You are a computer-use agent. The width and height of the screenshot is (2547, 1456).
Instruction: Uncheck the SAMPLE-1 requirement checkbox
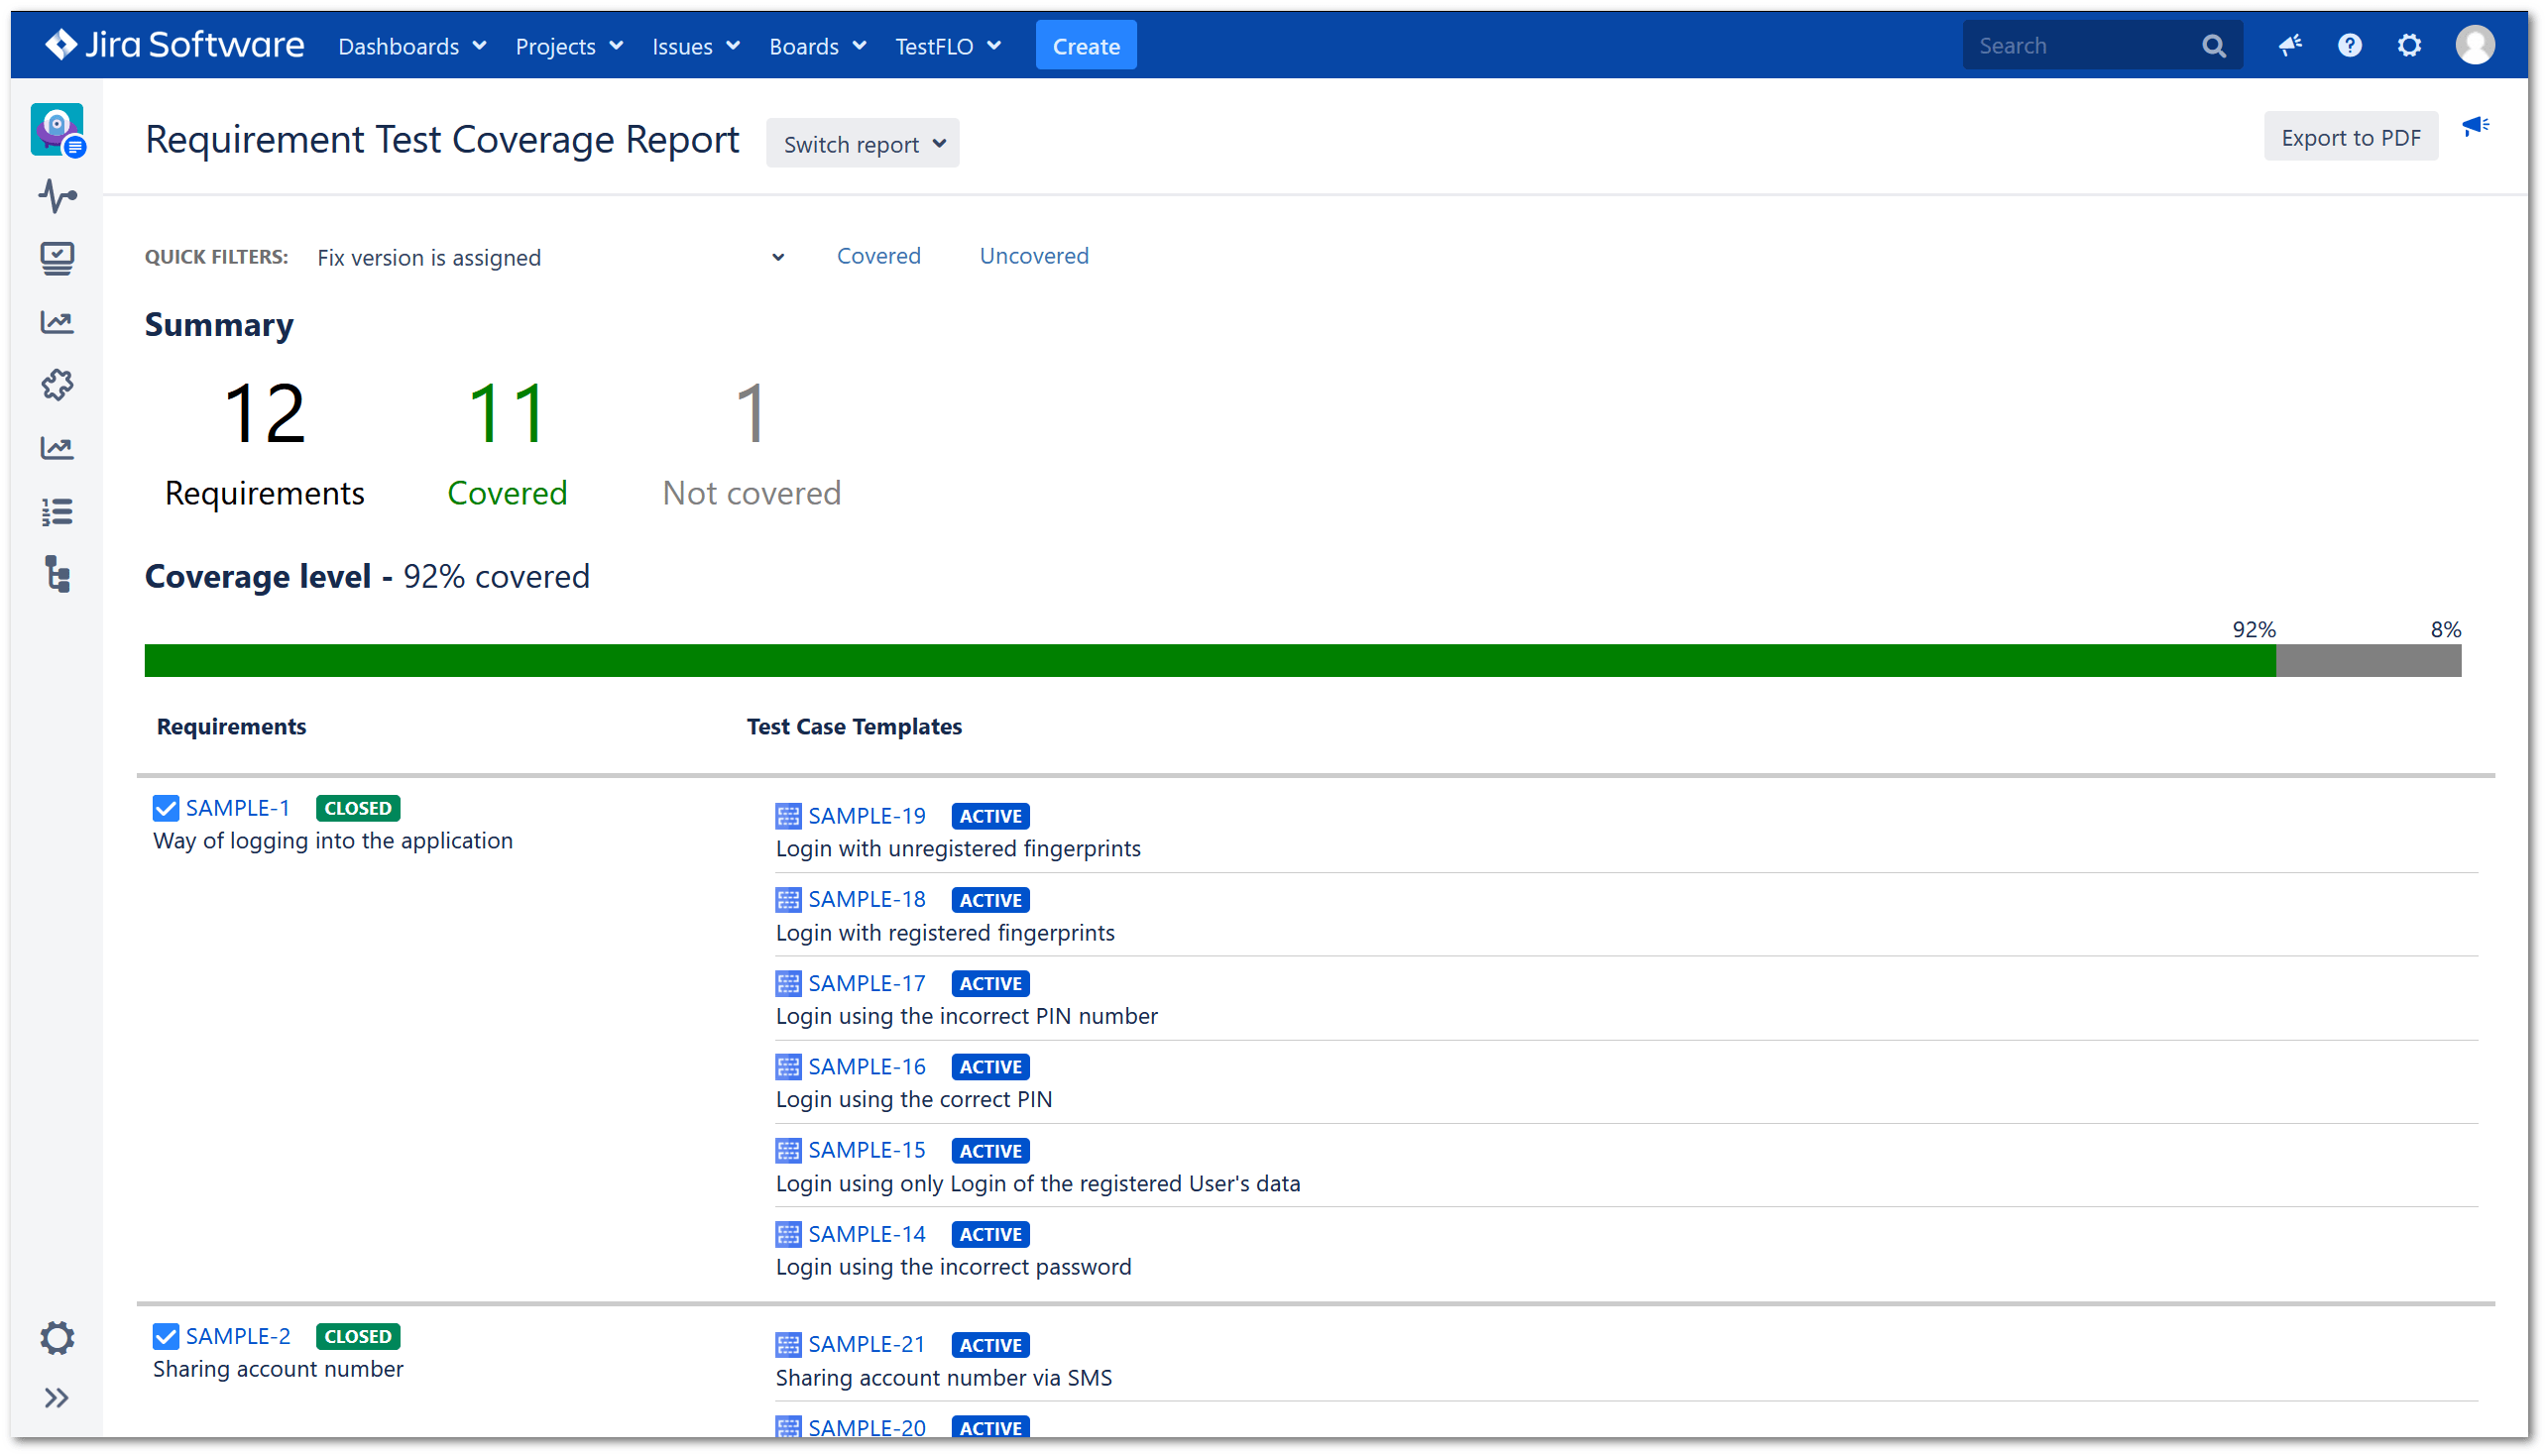(165, 807)
